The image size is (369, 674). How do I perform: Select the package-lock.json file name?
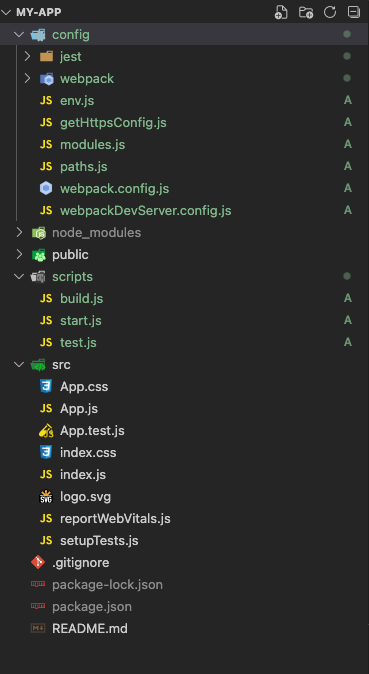tap(108, 585)
